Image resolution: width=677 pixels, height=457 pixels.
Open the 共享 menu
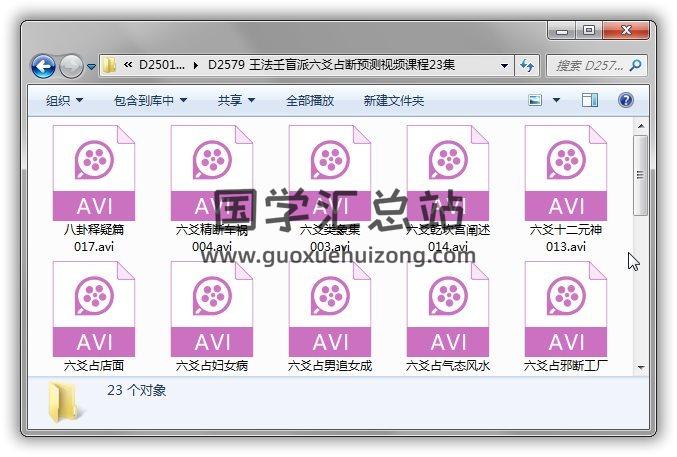(236, 101)
